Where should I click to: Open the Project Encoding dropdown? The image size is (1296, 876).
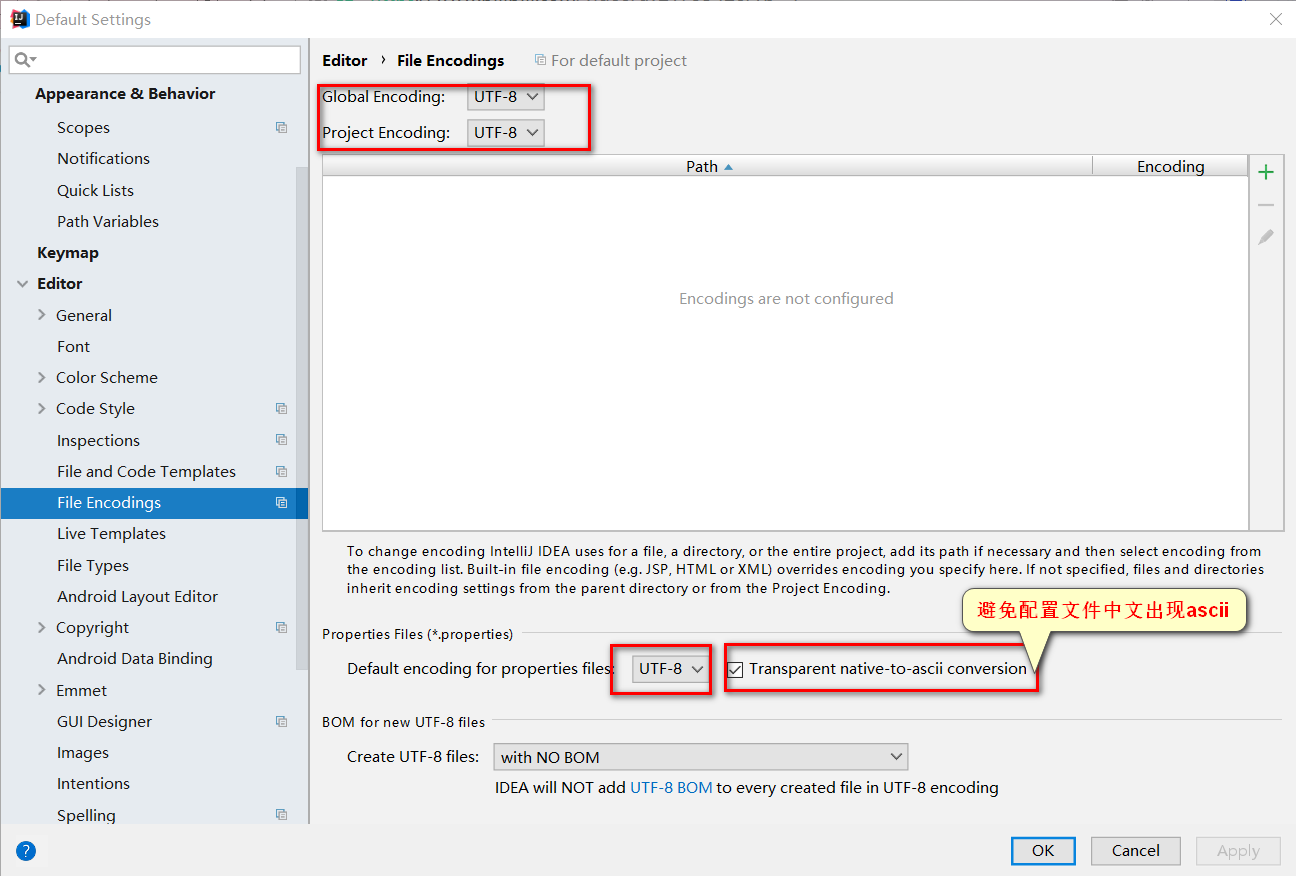[x=505, y=132]
